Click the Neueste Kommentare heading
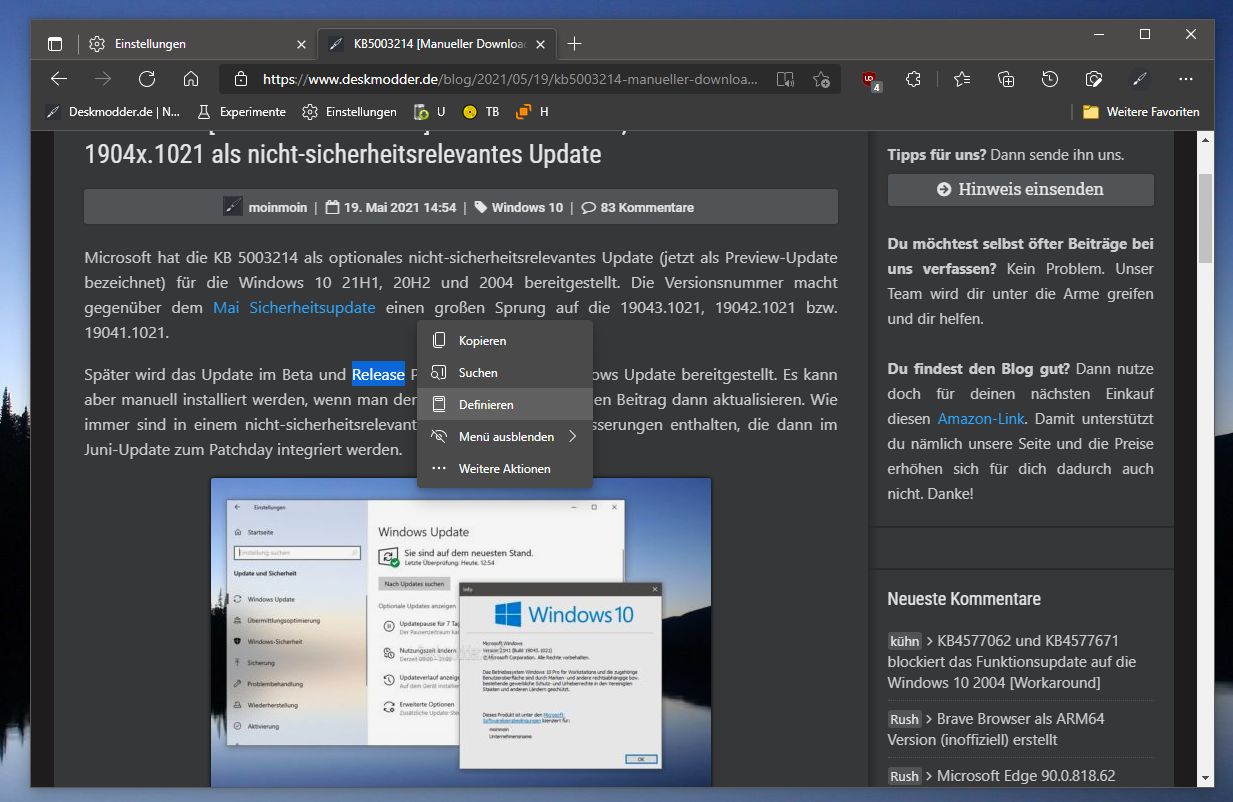The height and width of the screenshot is (802, 1233). click(964, 599)
